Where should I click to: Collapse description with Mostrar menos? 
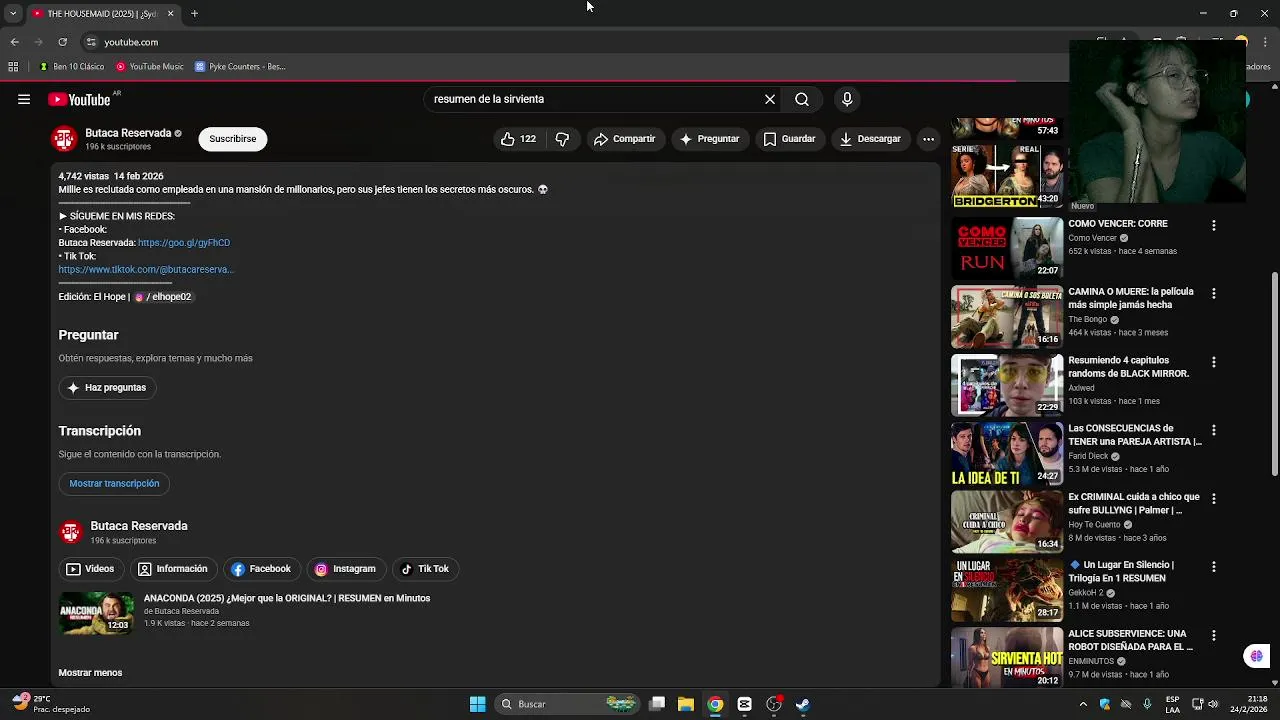click(x=90, y=673)
